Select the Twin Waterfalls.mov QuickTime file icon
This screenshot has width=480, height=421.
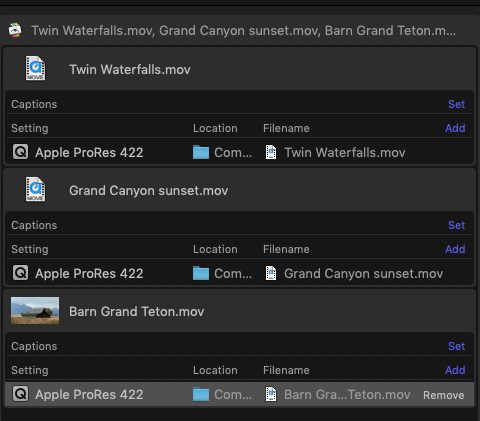pos(35,68)
